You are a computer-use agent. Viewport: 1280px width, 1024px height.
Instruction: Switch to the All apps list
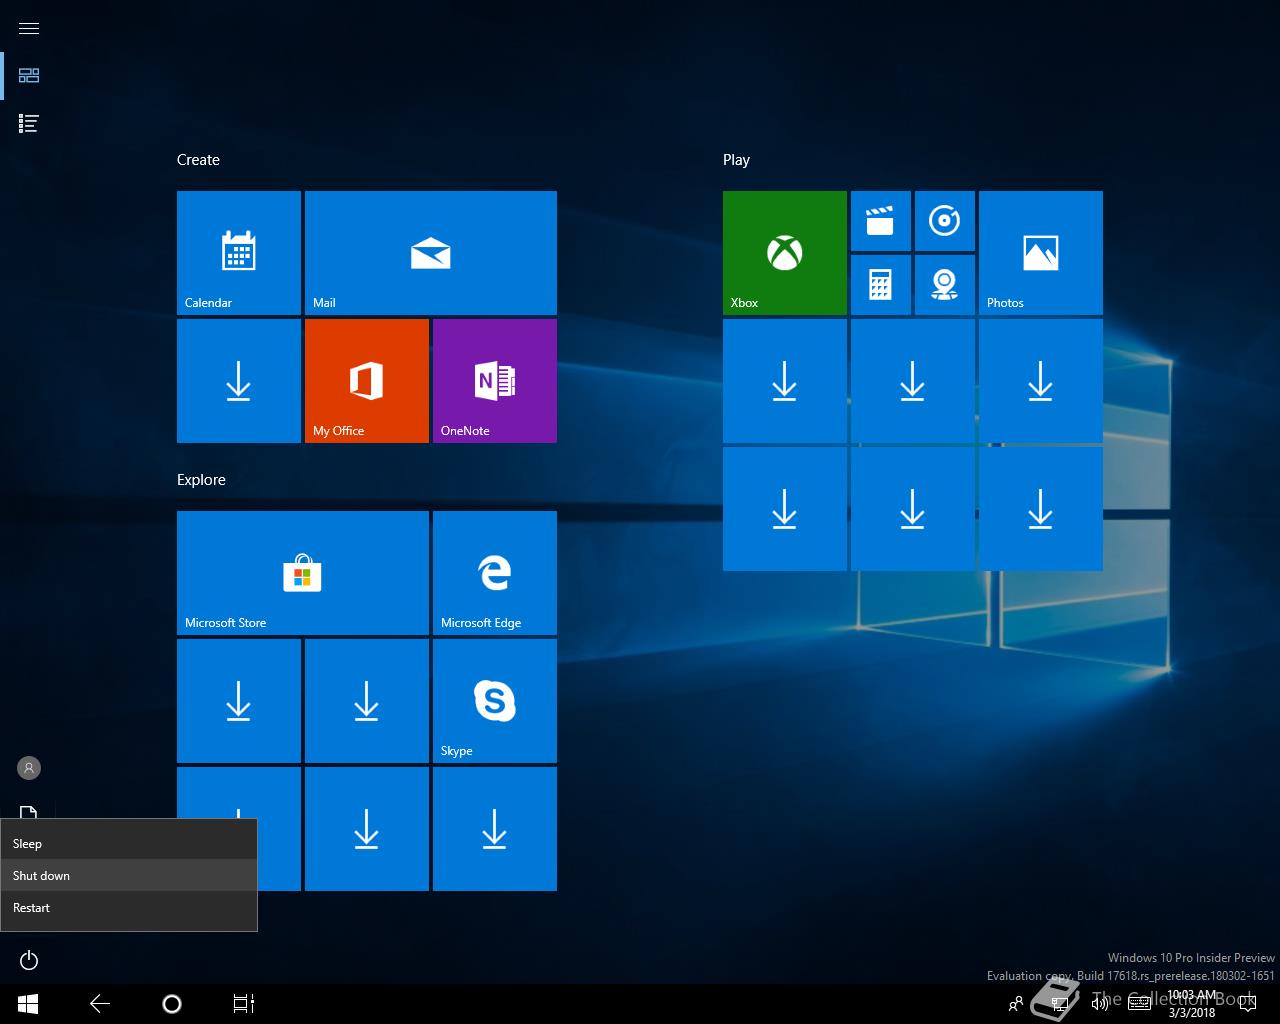click(x=29, y=123)
